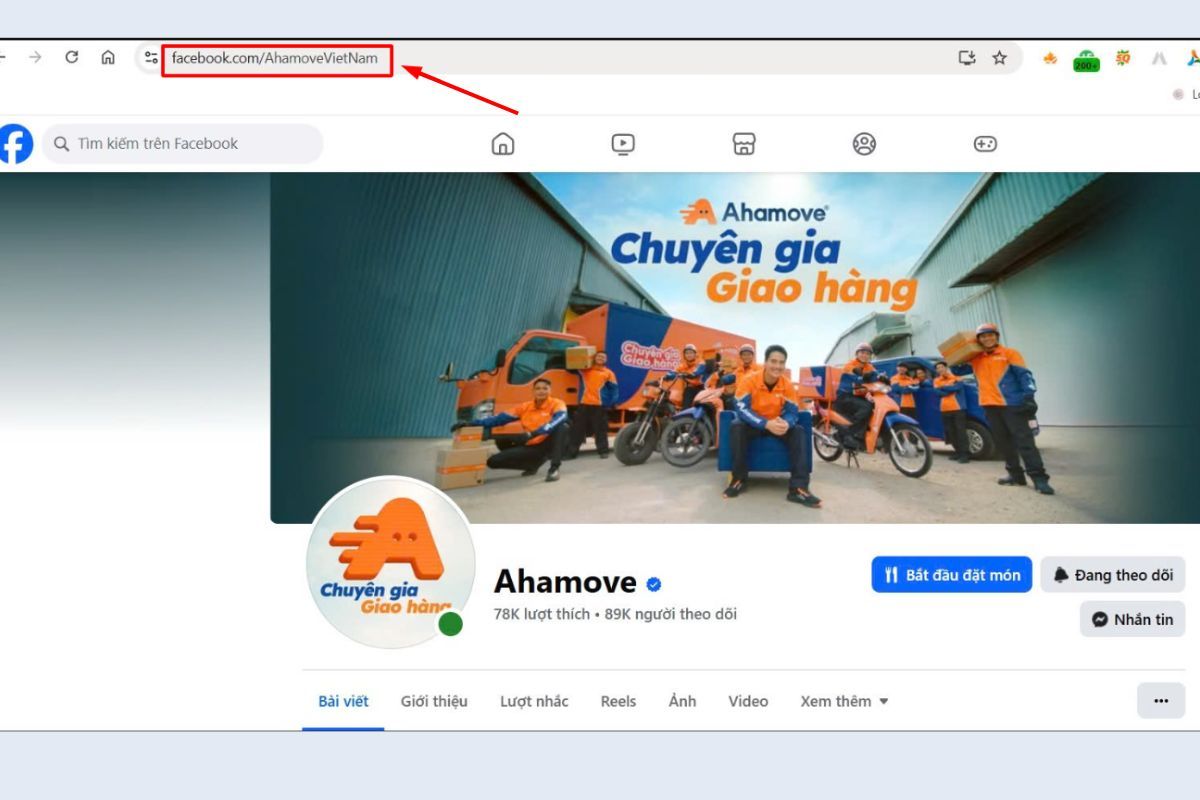Screen dimensions: 1200x800
Task: Open the Facebook Groups icon
Action: tap(864, 144)
